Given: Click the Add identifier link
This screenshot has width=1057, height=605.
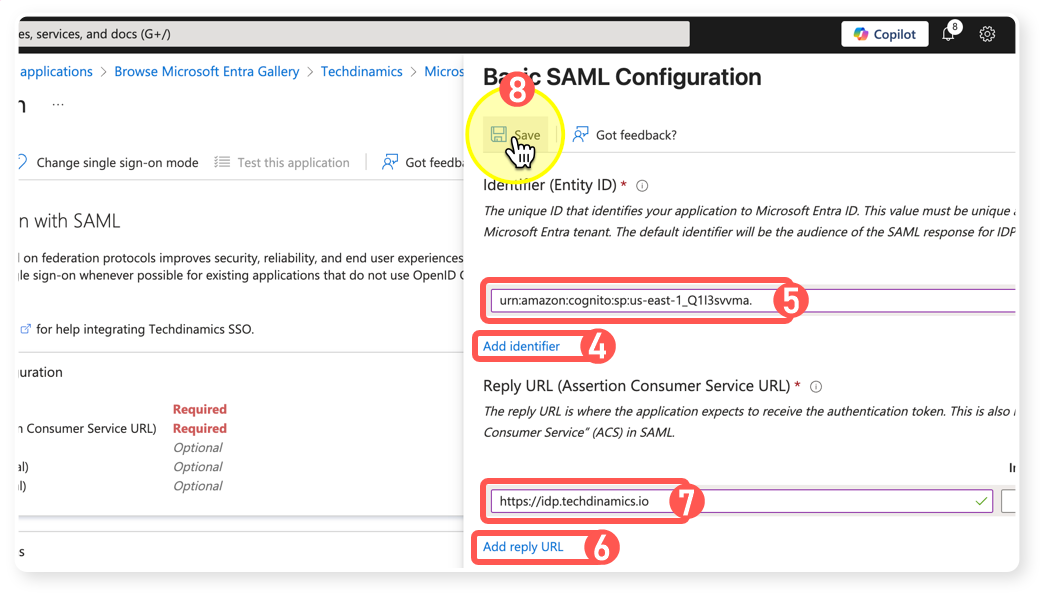Looking at the screenshot, I should pos(521,346).
